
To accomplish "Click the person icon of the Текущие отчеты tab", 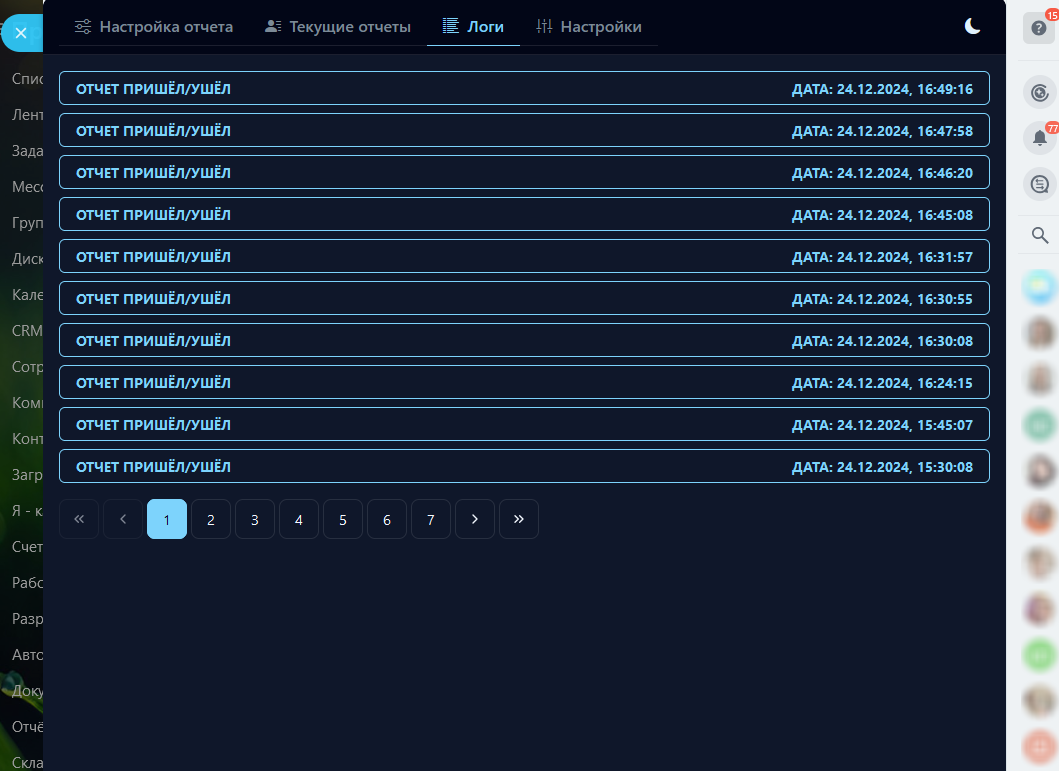I will click(x=273, y=26).
